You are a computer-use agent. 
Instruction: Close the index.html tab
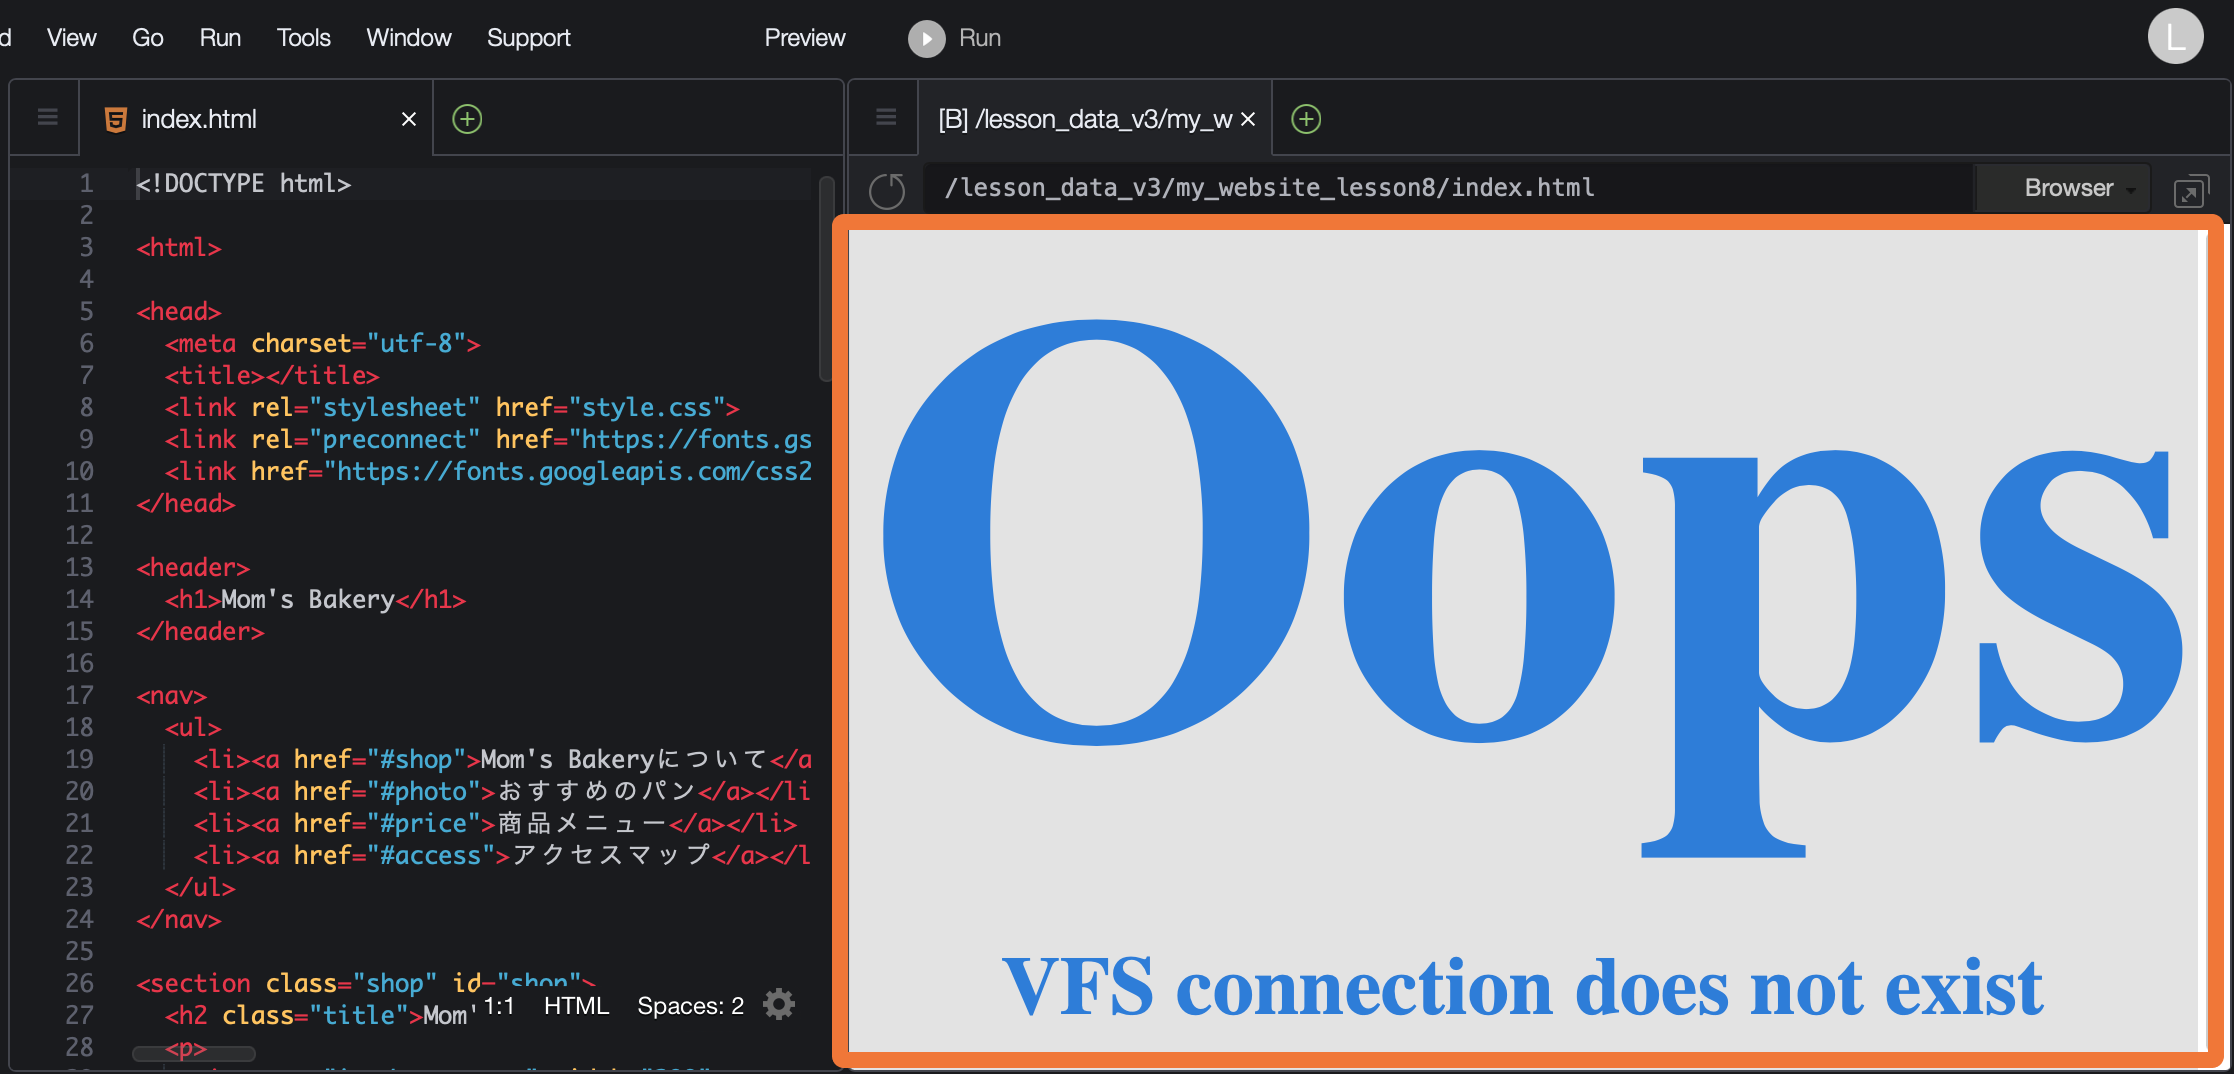tap(408, 119)
